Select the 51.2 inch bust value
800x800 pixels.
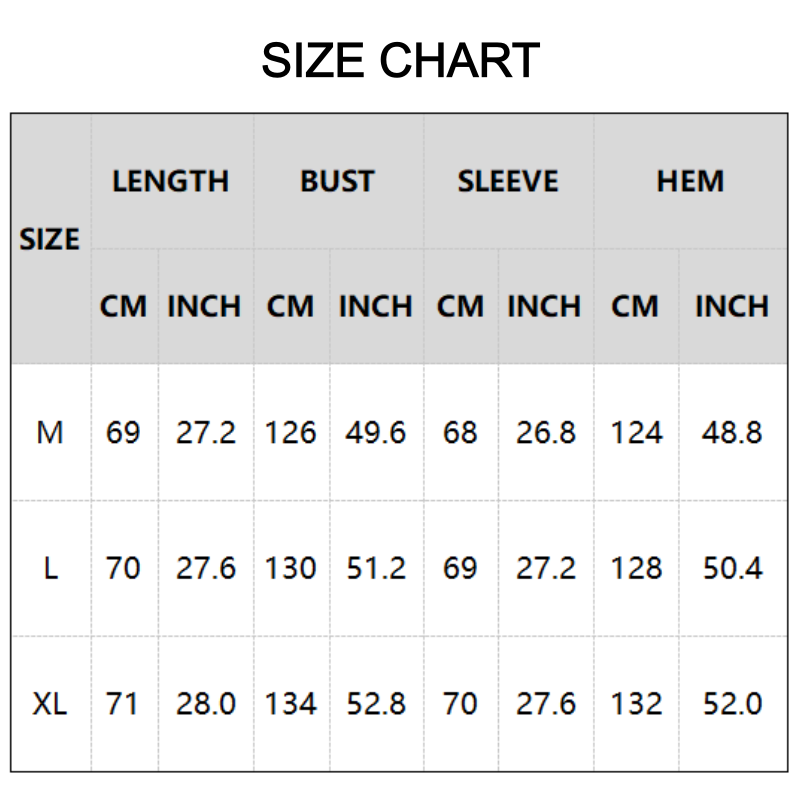click(x=376, y=568)
